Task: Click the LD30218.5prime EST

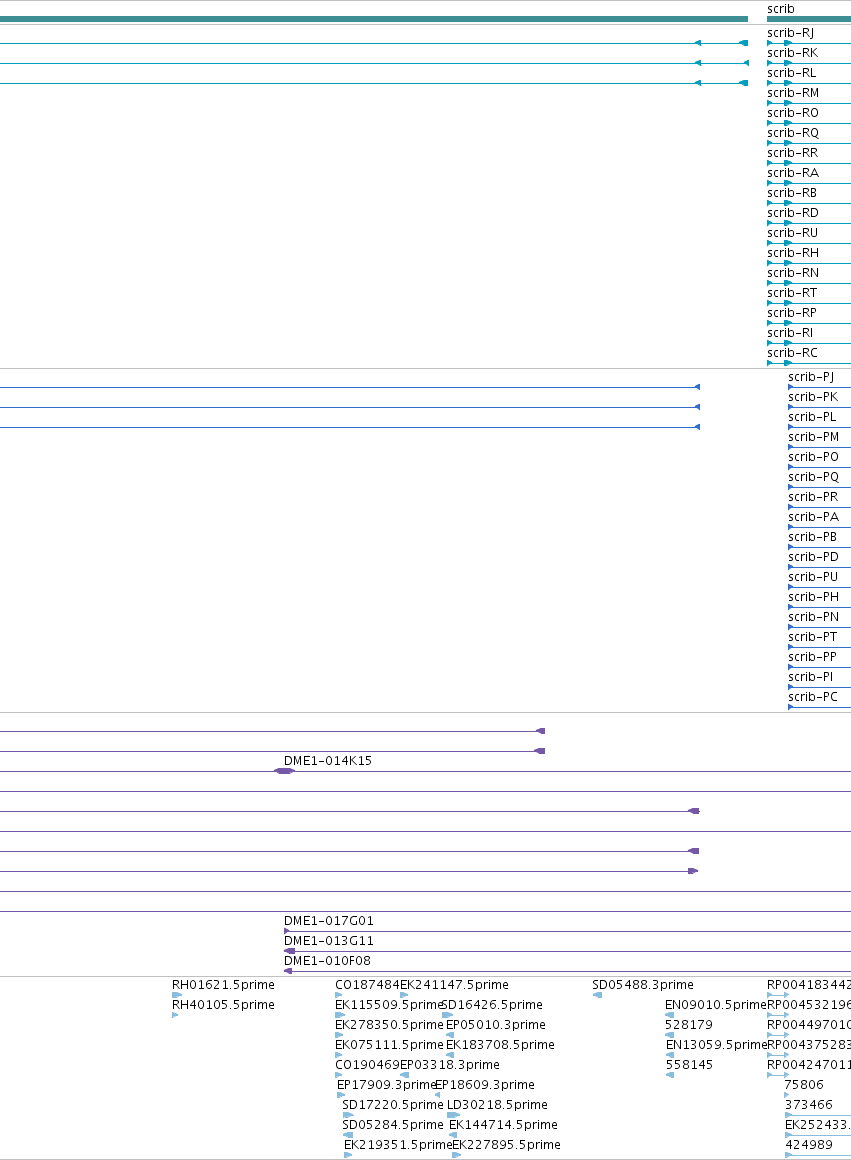Action: 497,1105
